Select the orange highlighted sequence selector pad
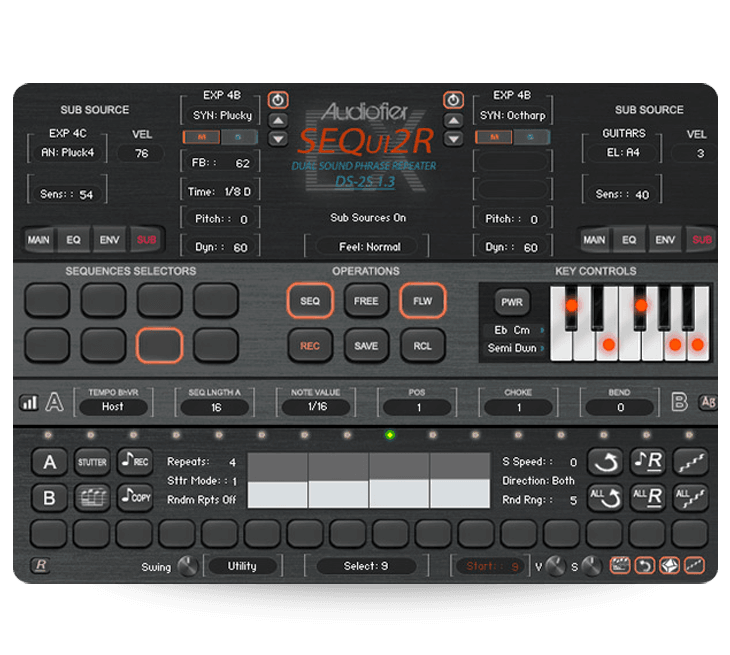Viewport: 730px width, 655px height. tap(159, 345)
